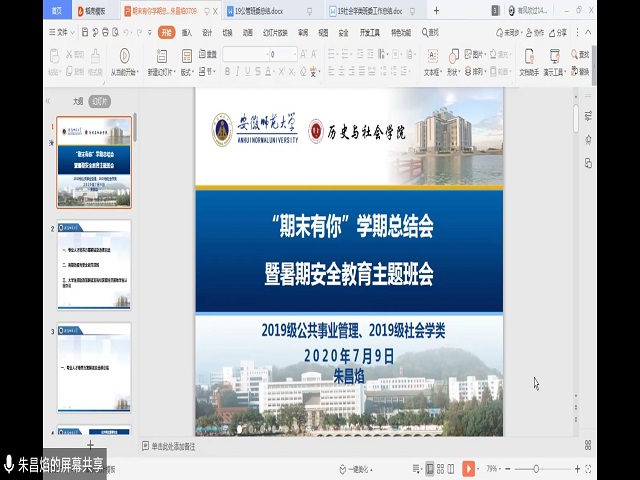Image resolution: width=640 pixels, height=480 pixels.
Task: Switch the panel to 大纲 outline view
Action: pyautogui.click(x=78, y=101)
